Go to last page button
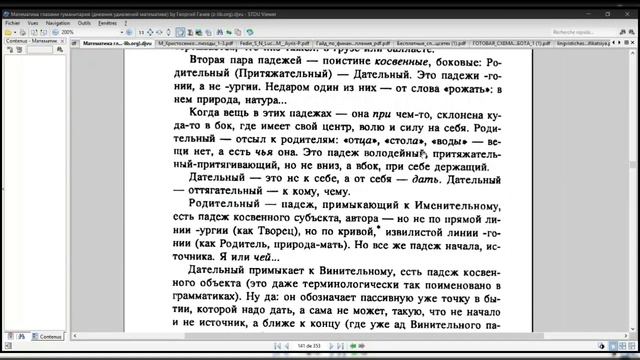The width and height of the screenshot is (640, 360). tap(340, 346)
